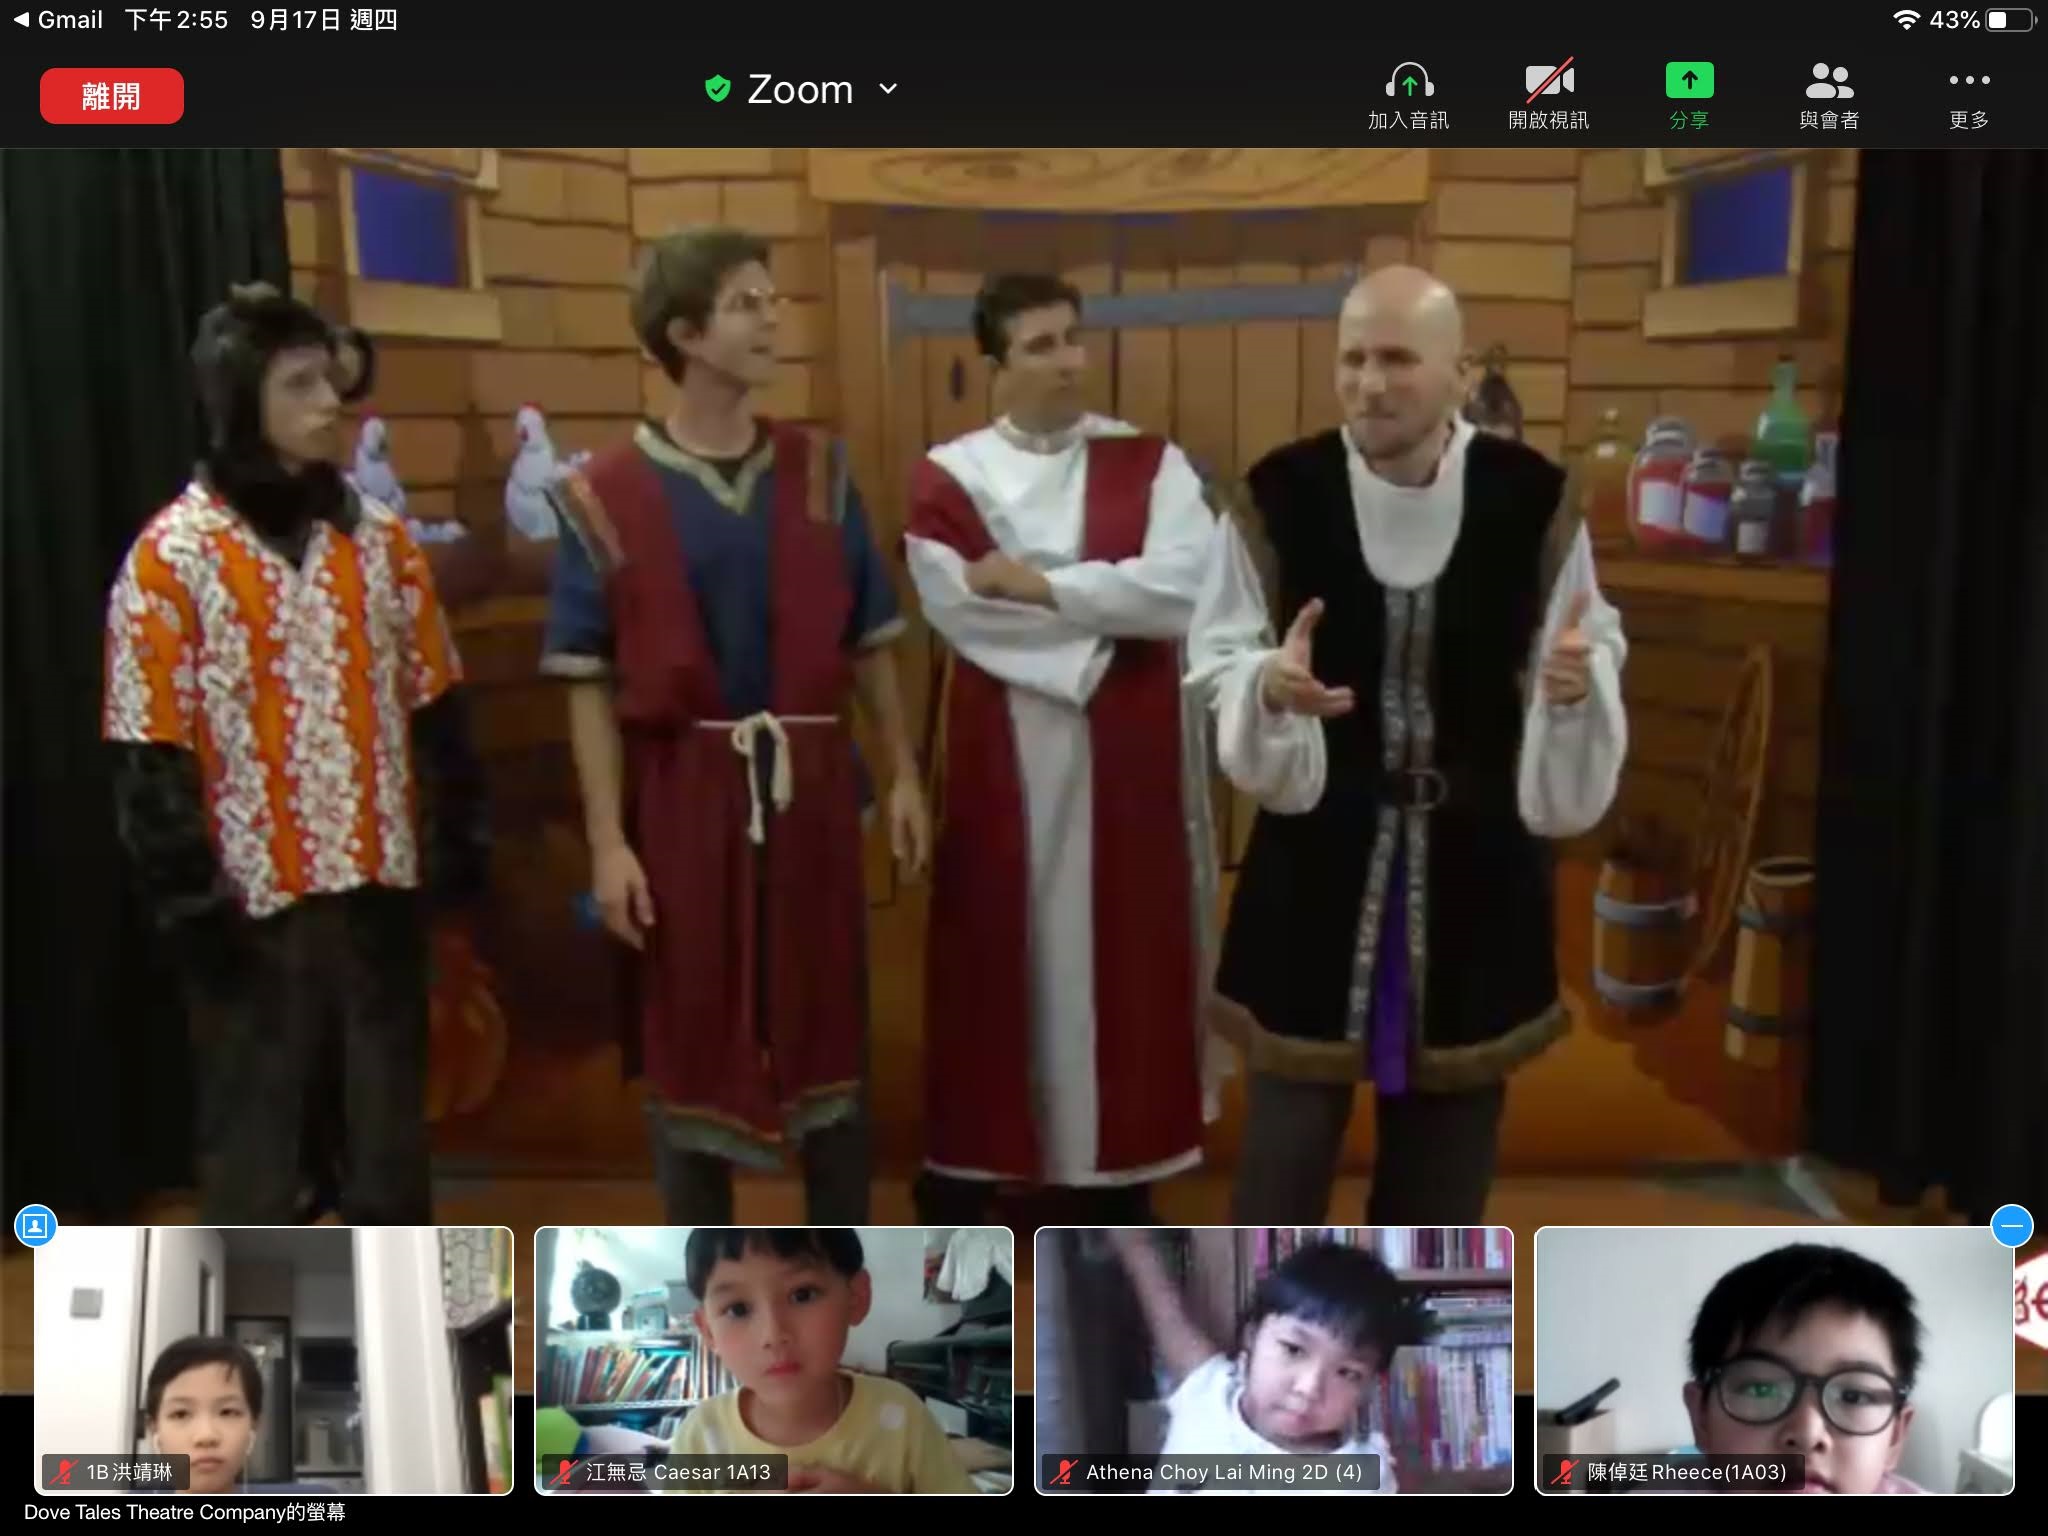Screen dimensions: 2048x1536
Task: Tap the green shield encryption icon
Action: coord(717,89)
